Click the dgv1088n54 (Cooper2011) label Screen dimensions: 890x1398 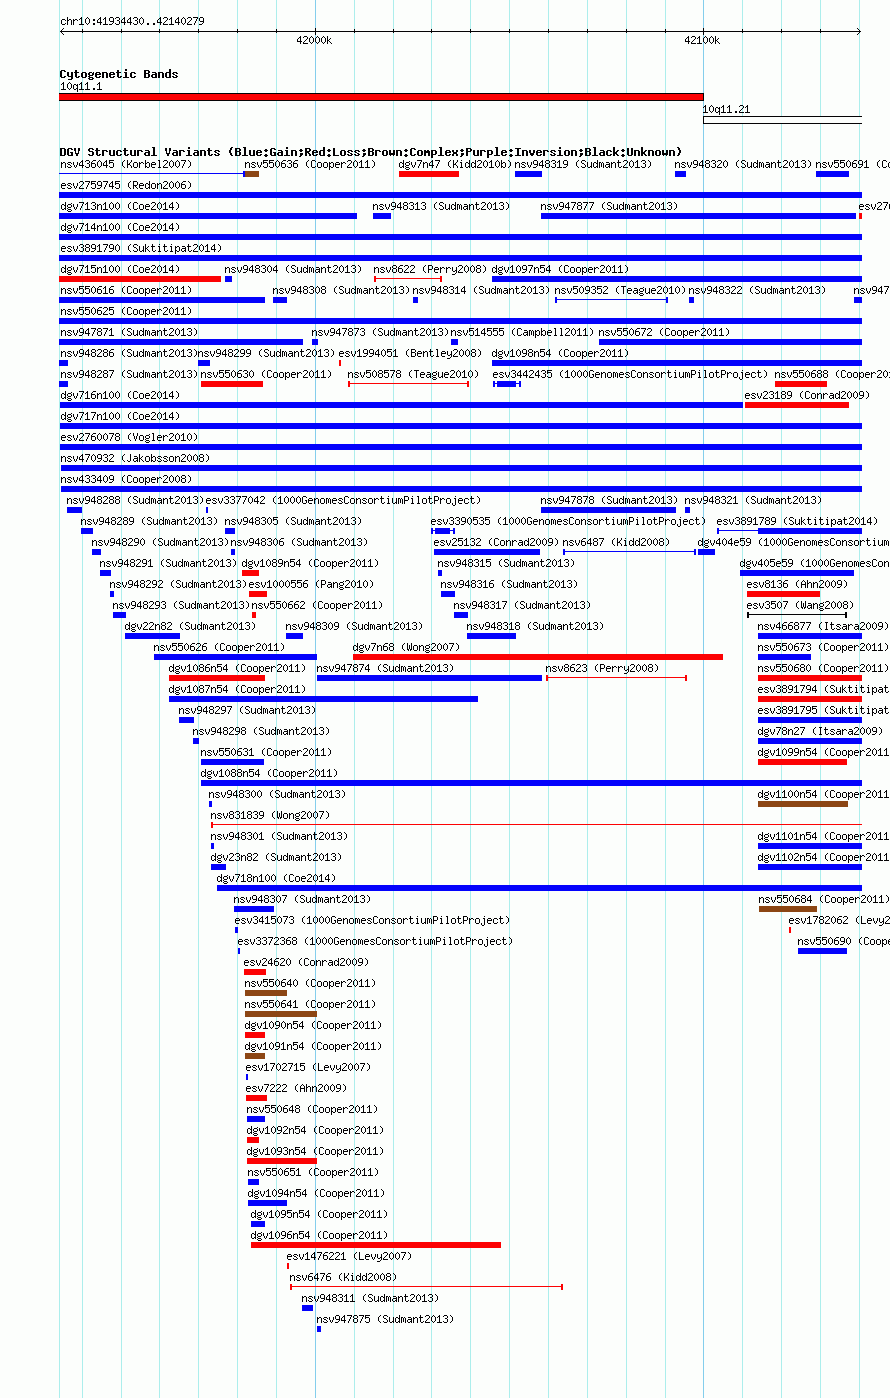point(269,773)
